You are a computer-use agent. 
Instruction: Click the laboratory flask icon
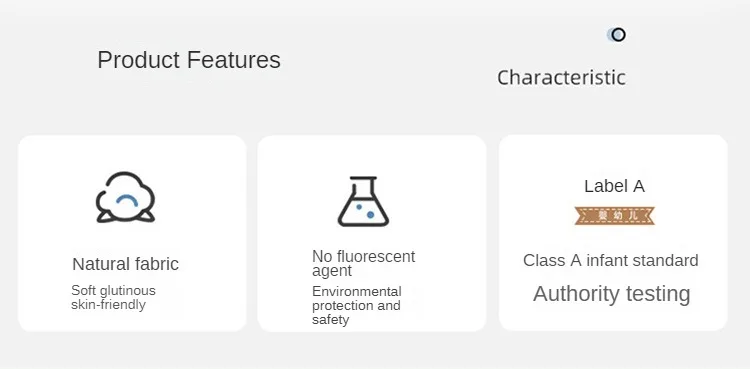364,201
